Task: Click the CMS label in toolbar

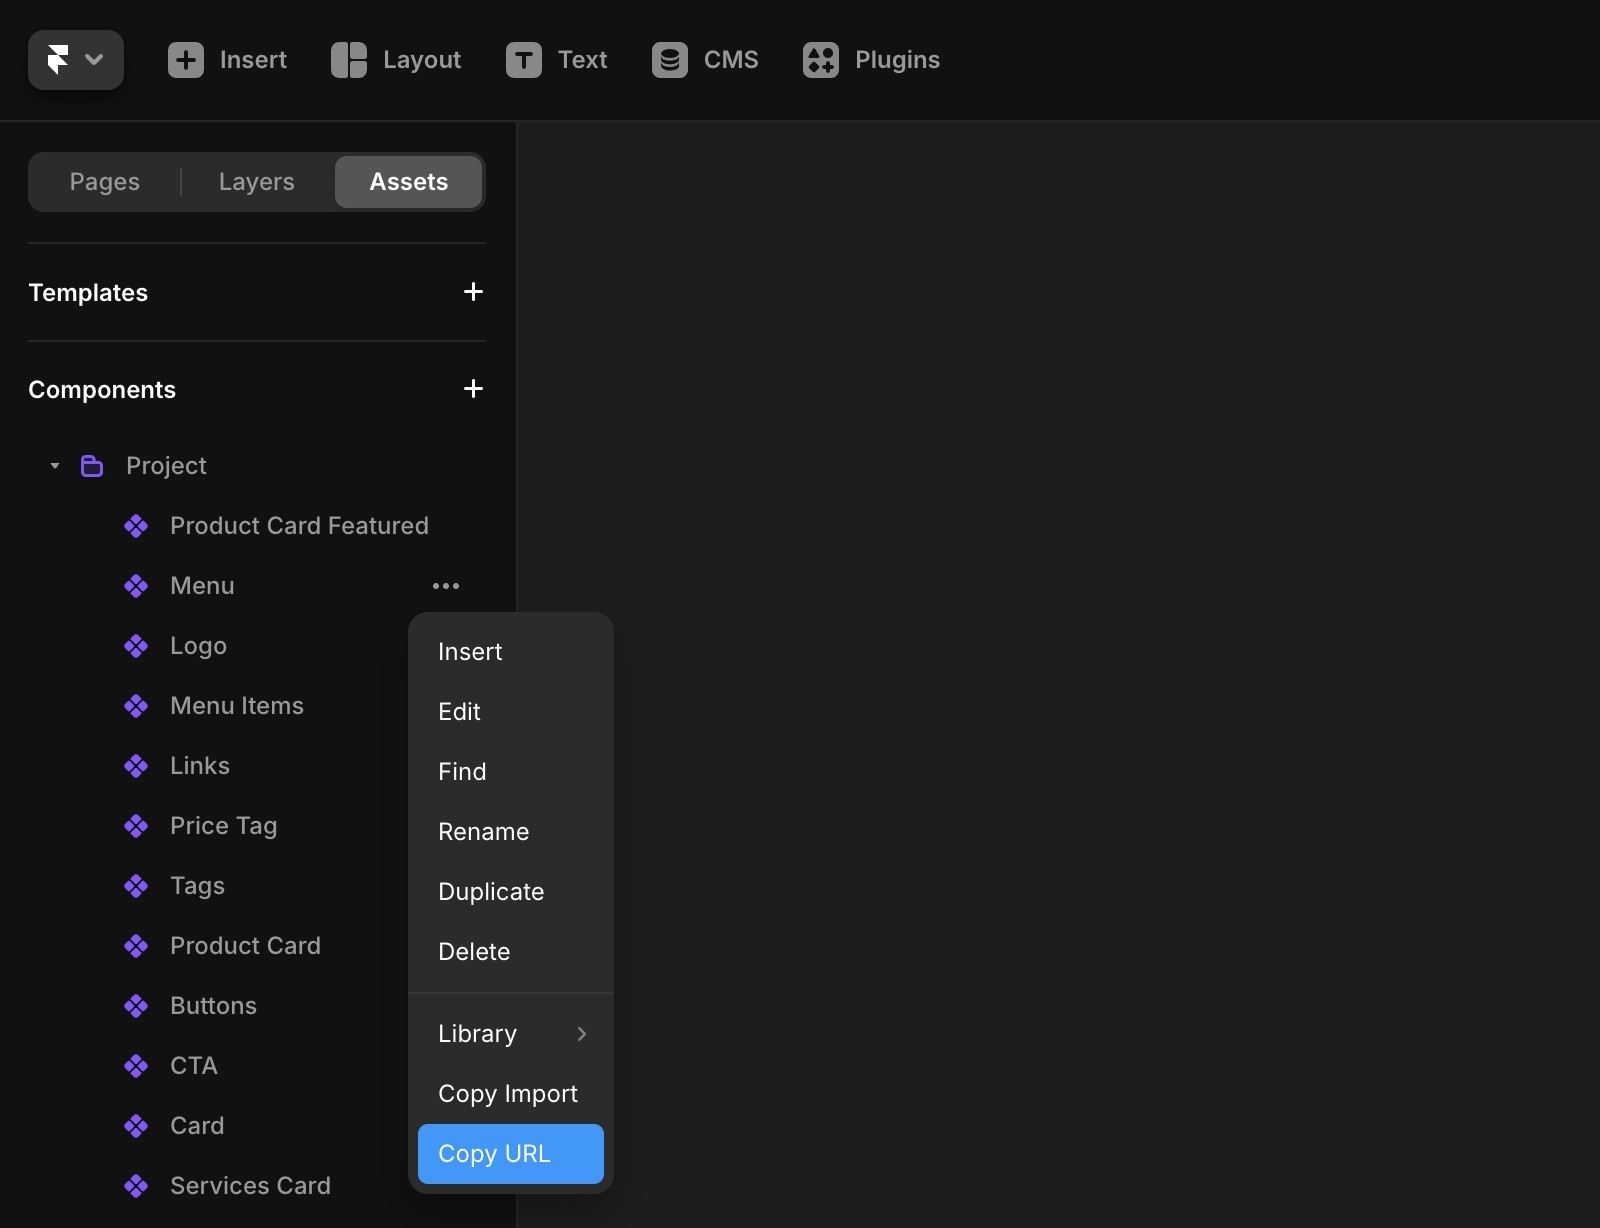Action: tap(731, 60)
